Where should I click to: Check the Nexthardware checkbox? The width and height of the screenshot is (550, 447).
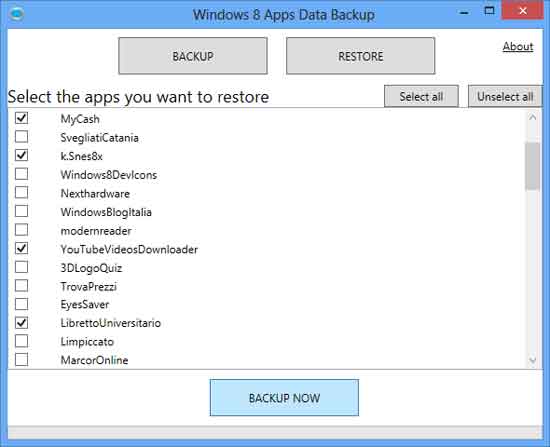point(21,192)
